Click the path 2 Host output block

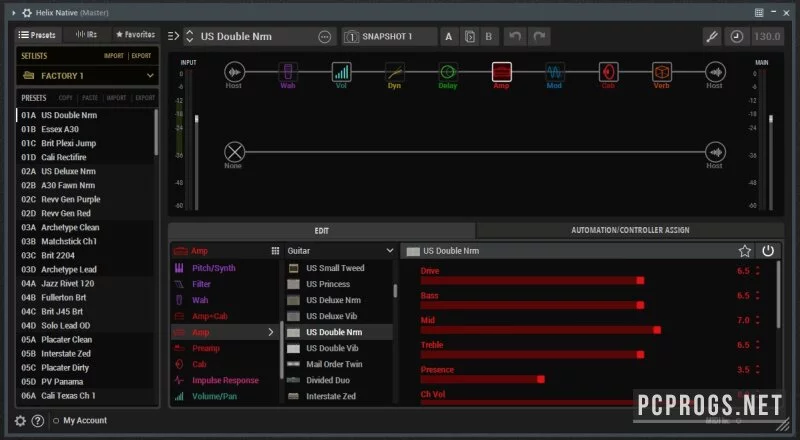(715, 152)
